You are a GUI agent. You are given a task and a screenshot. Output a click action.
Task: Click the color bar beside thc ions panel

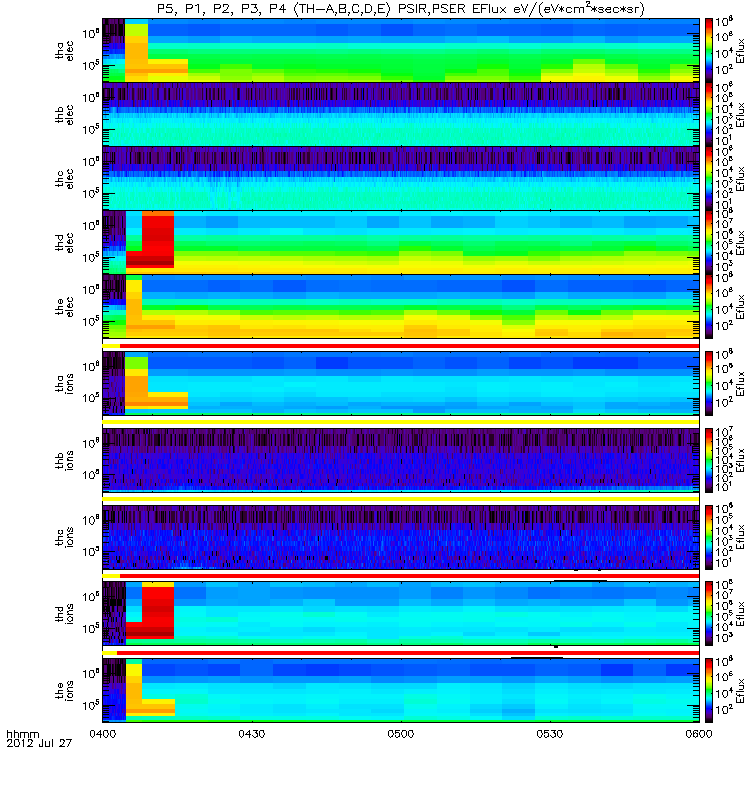tap(709, 537)
